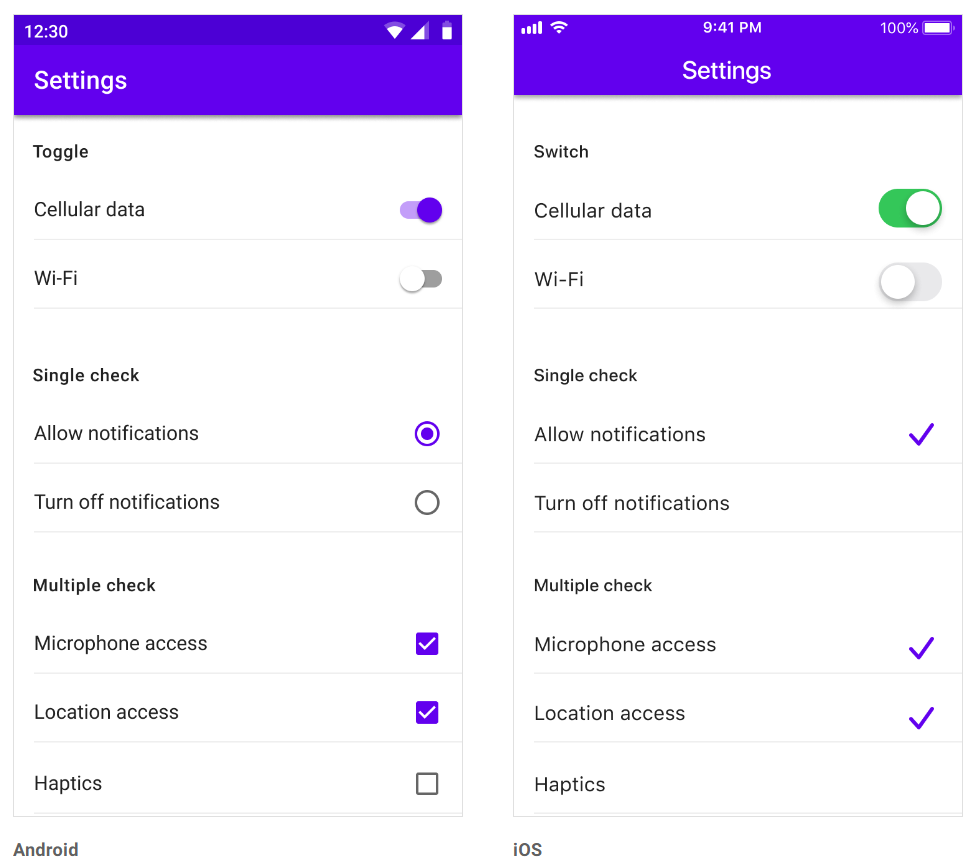Select Android Turn off notifications radio button
The width and height of the screenshot is (976, 868).
tap(427, 502)
